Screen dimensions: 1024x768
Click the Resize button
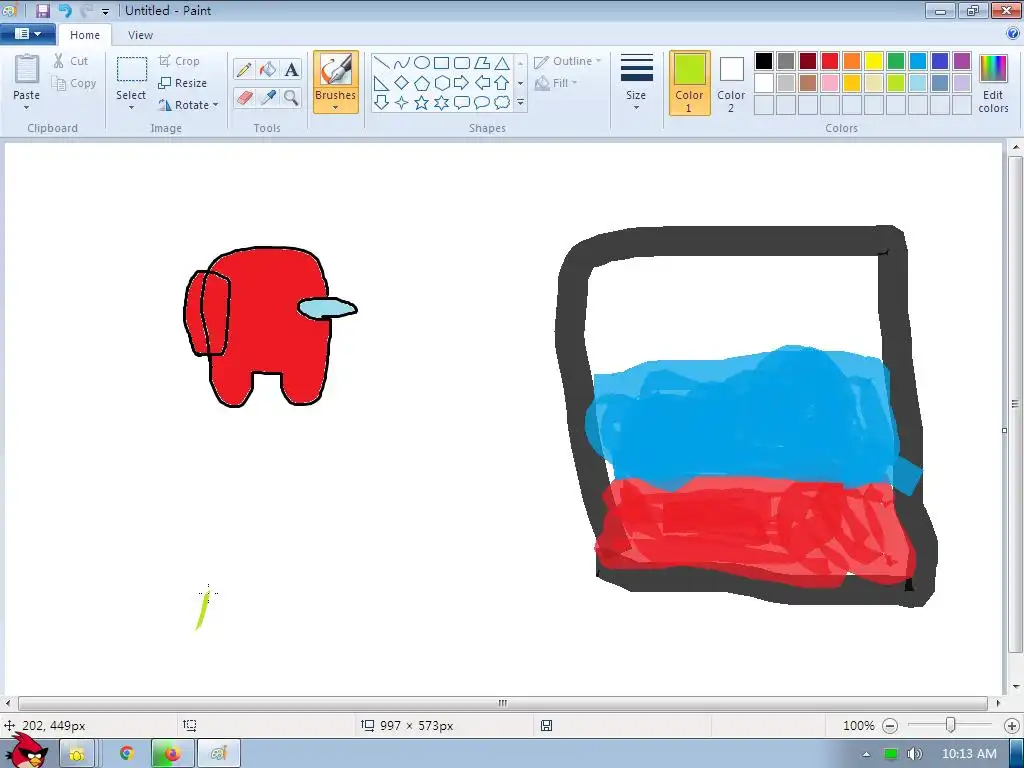183,83
